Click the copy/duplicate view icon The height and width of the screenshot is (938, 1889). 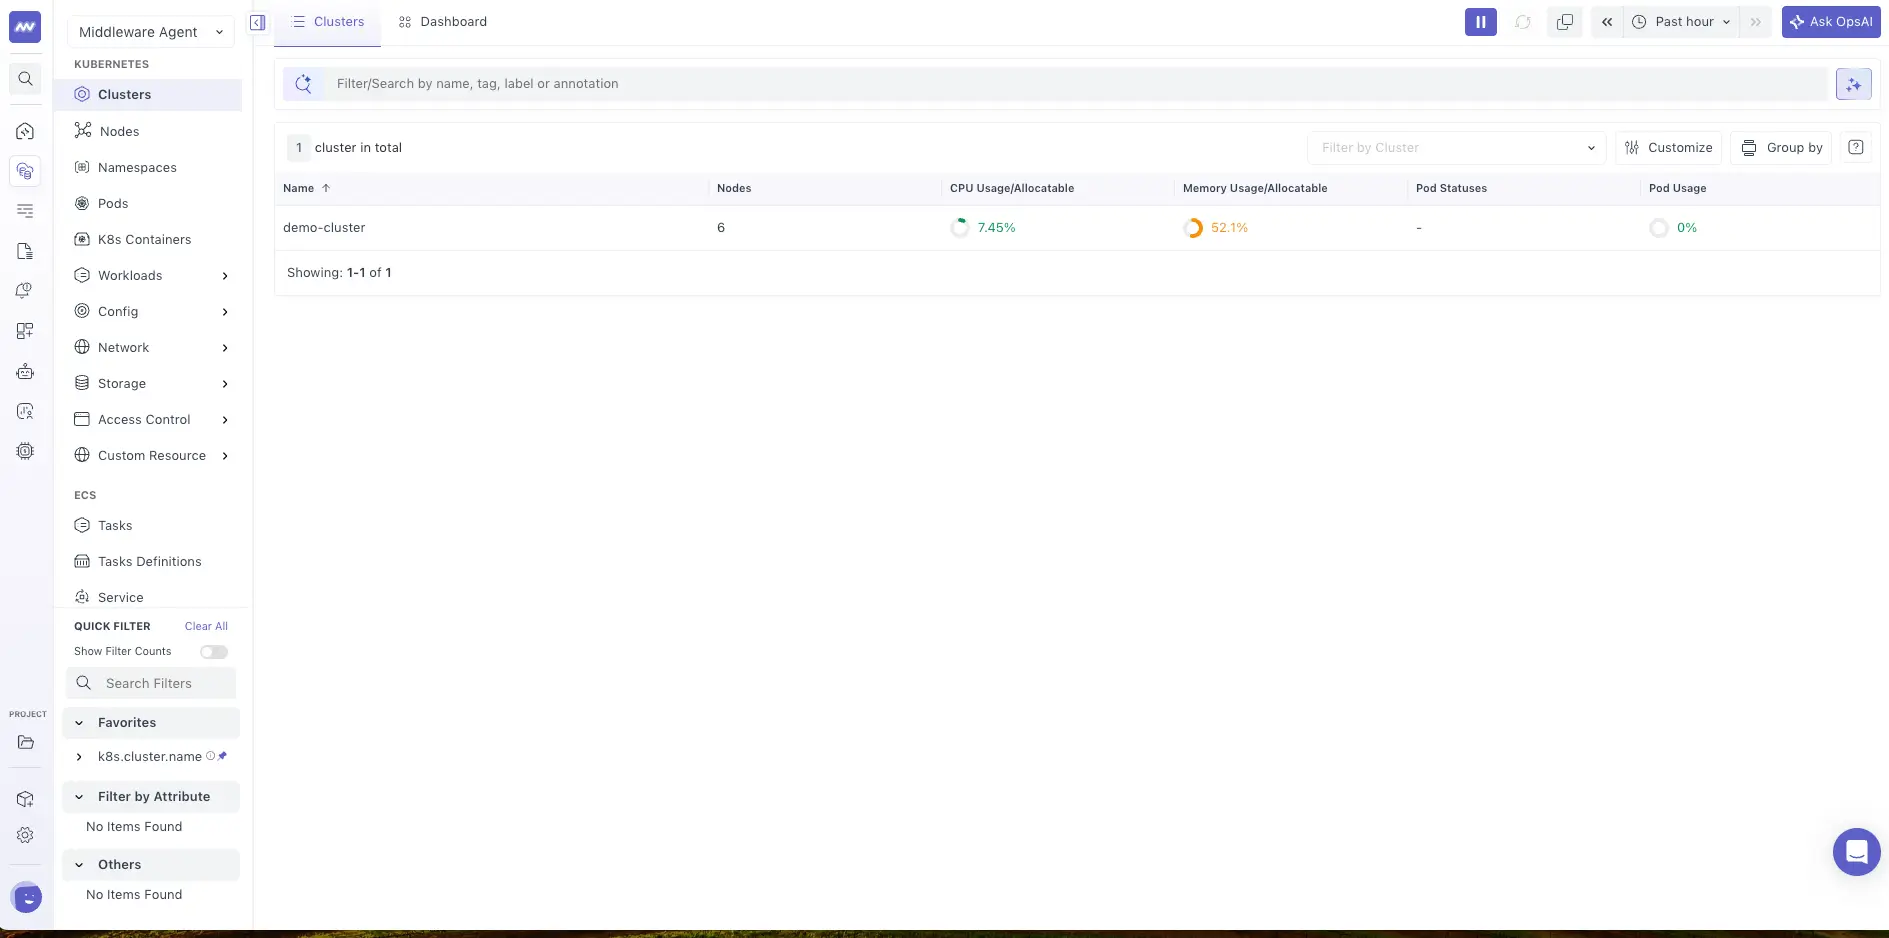pyautogui.click(x=1565, y=22)
